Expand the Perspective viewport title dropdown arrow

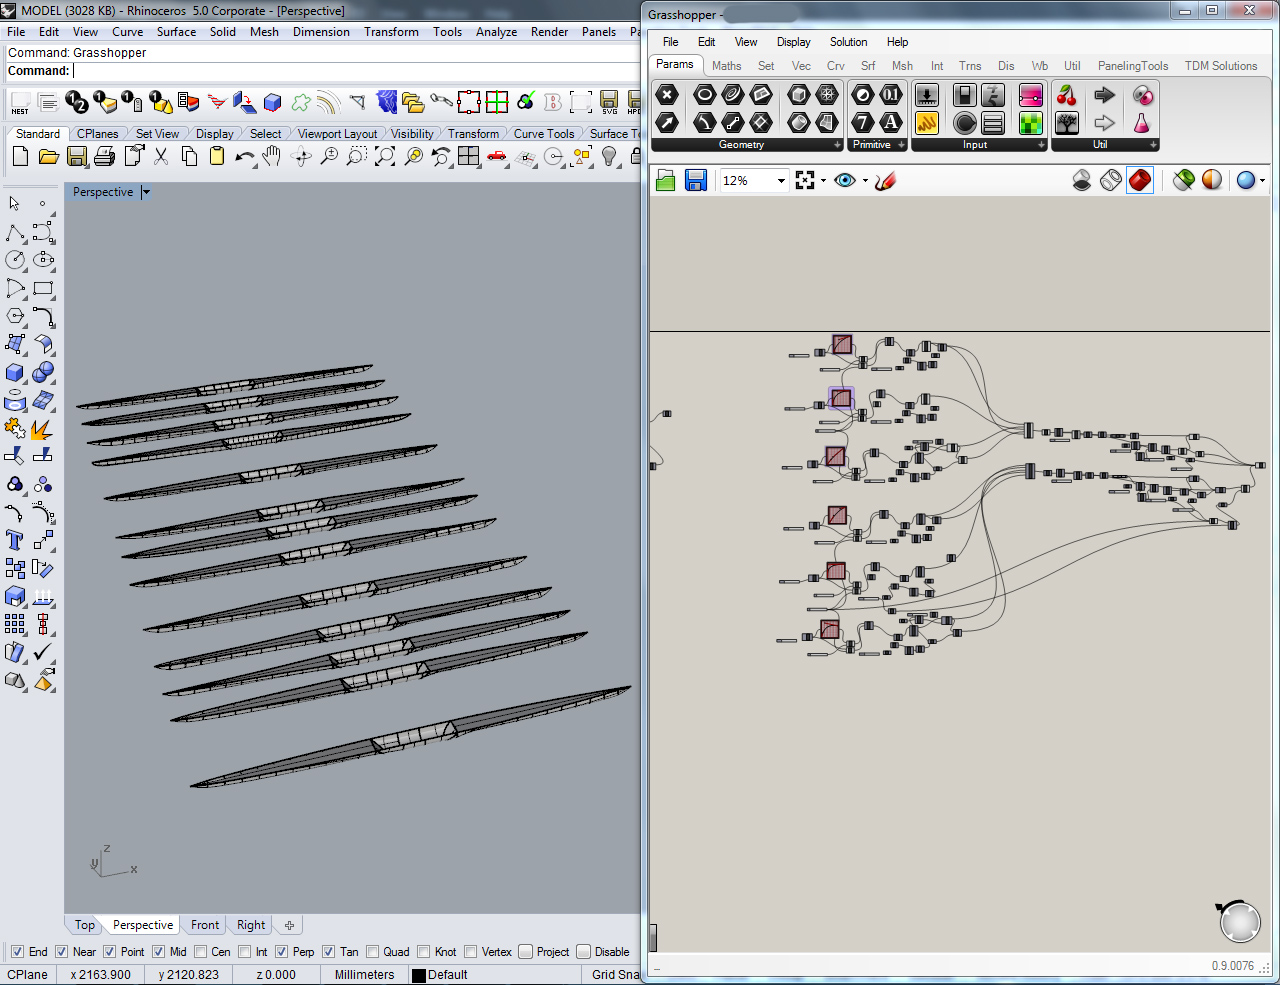click(x=146, y=192)
